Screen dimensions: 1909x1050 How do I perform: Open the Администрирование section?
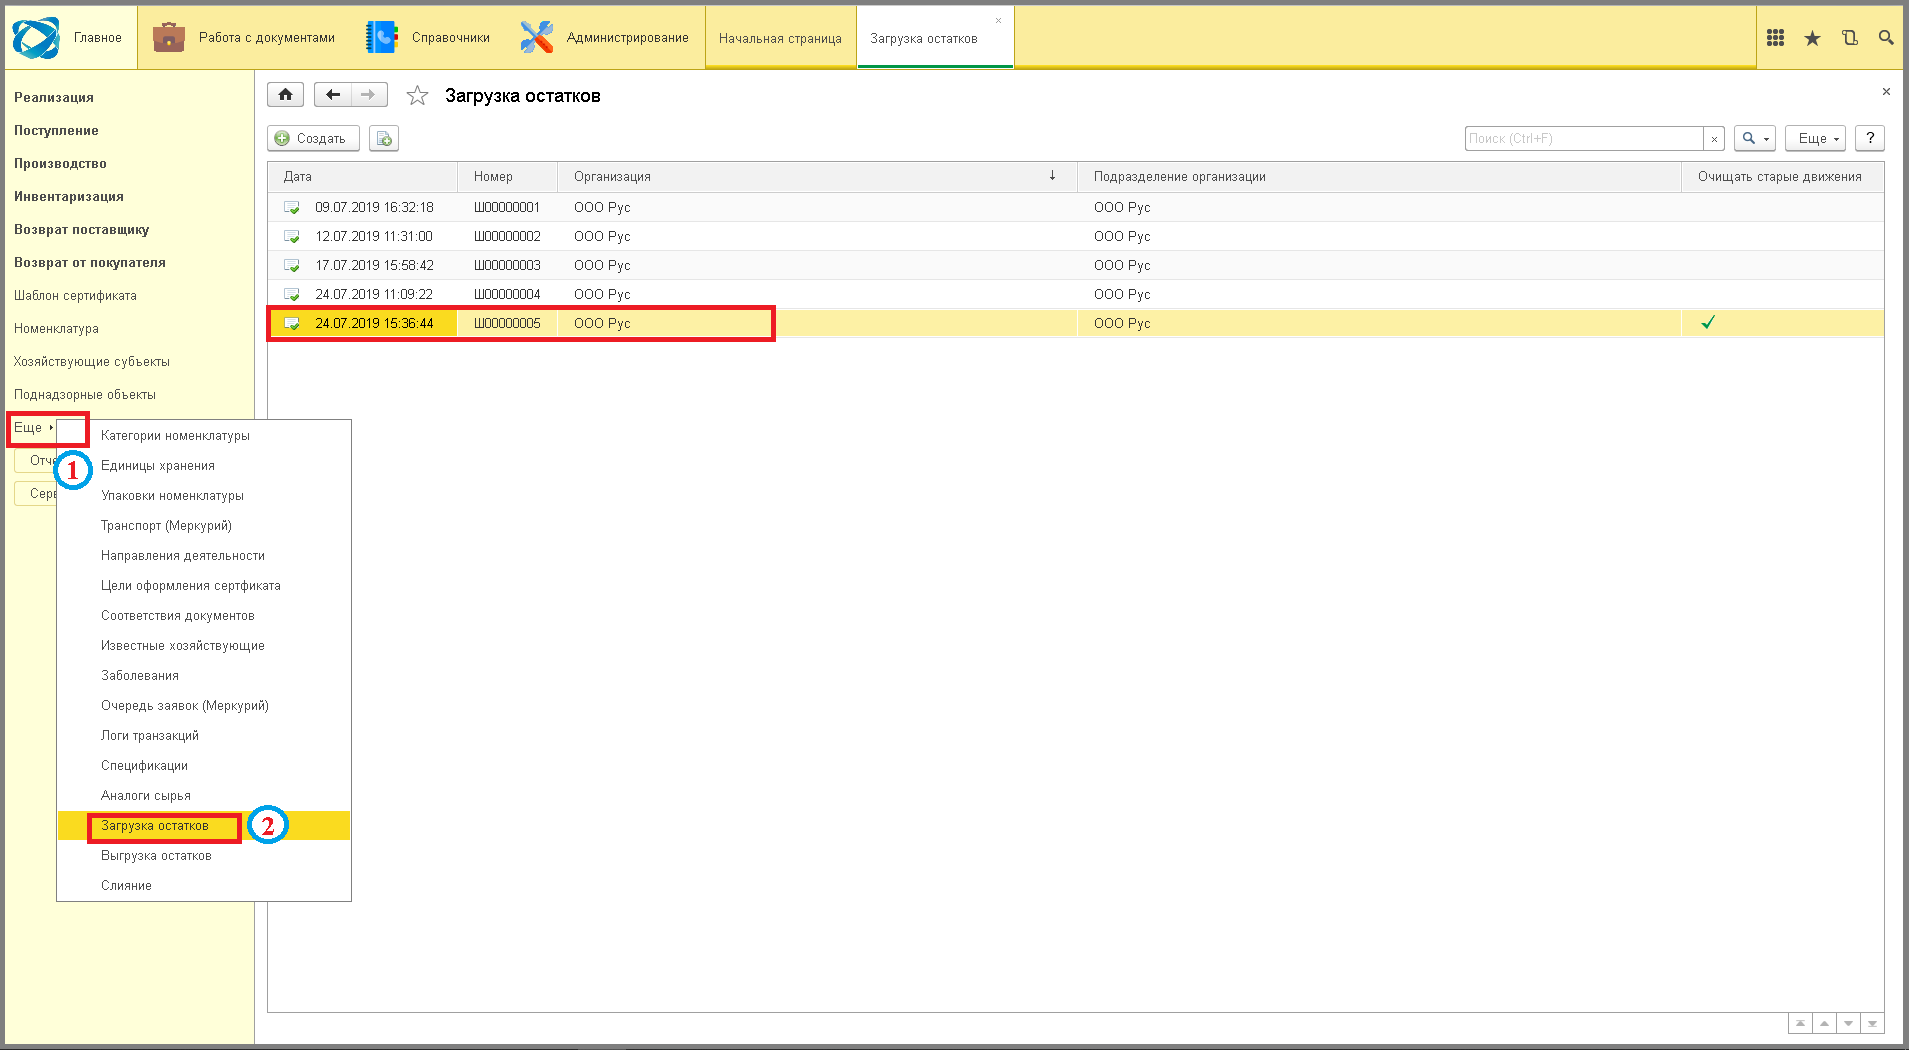click(604, 38)
